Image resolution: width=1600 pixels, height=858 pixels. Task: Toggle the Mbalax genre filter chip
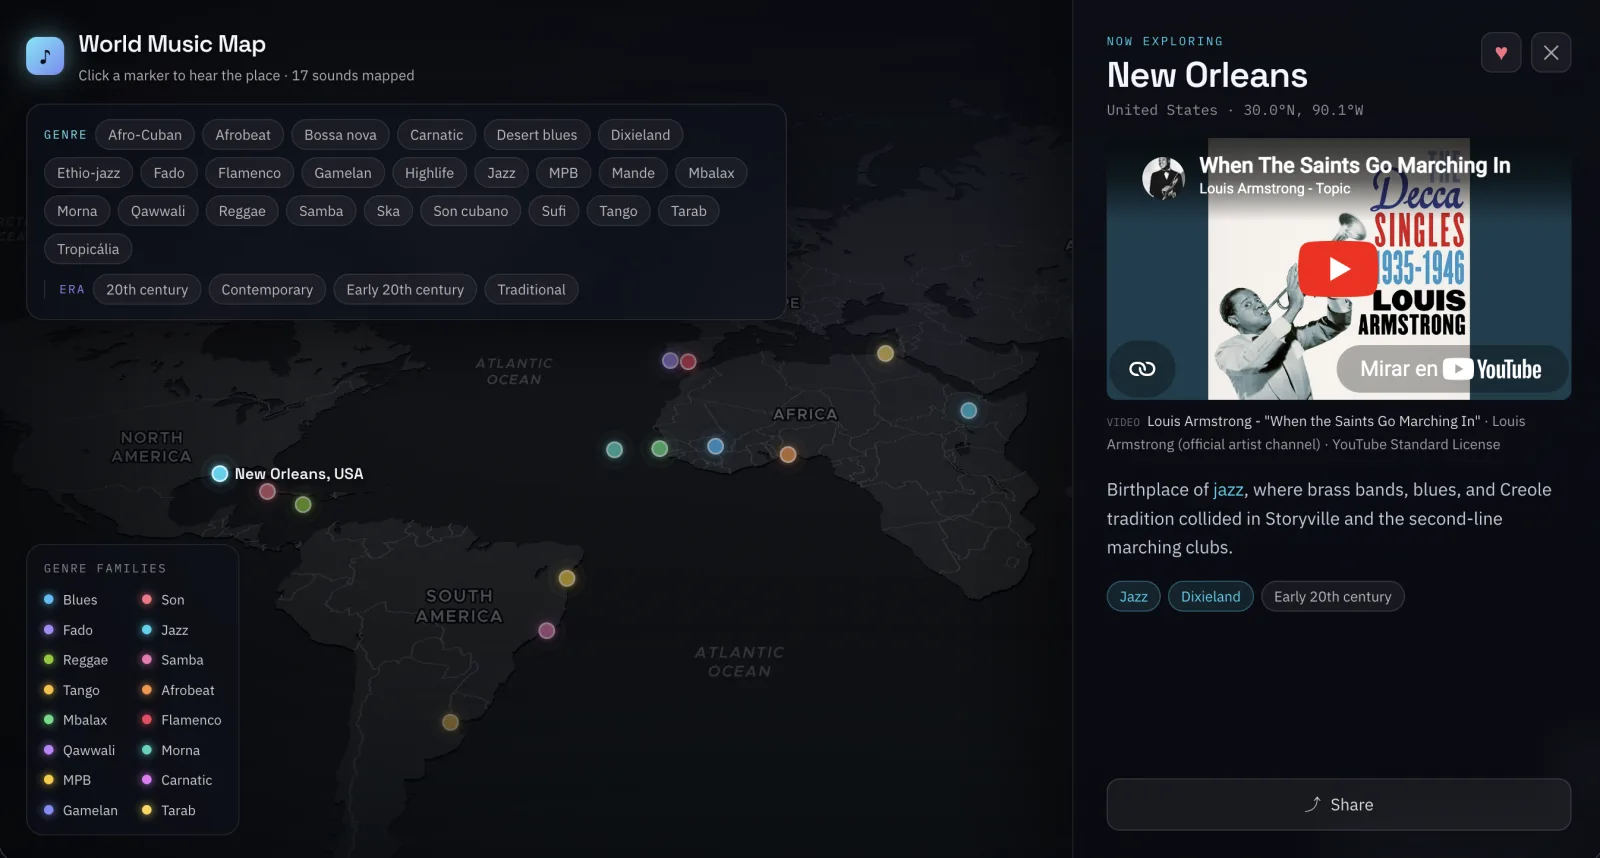pyautogui.click(x=711, y=173)
